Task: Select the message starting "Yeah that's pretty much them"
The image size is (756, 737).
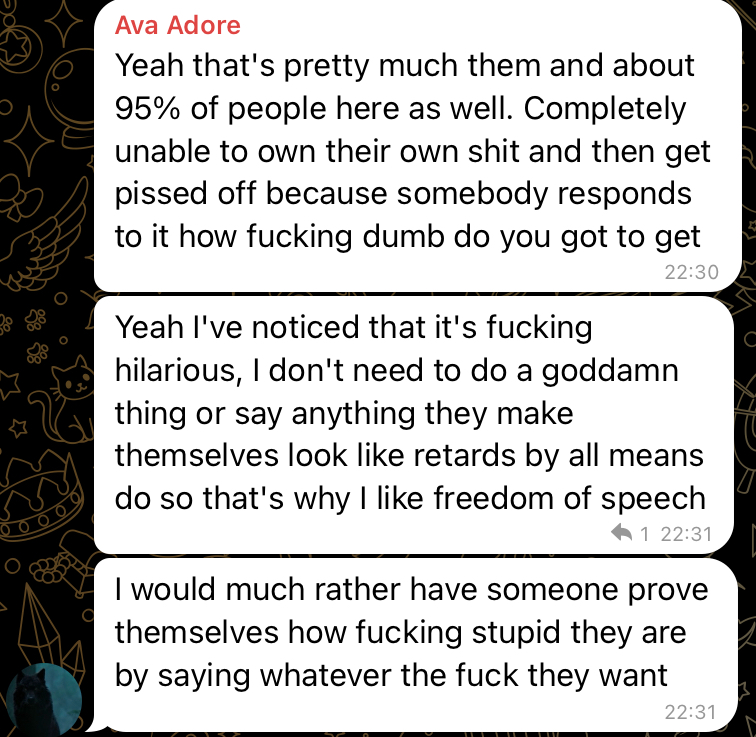Action: point(418,146)
